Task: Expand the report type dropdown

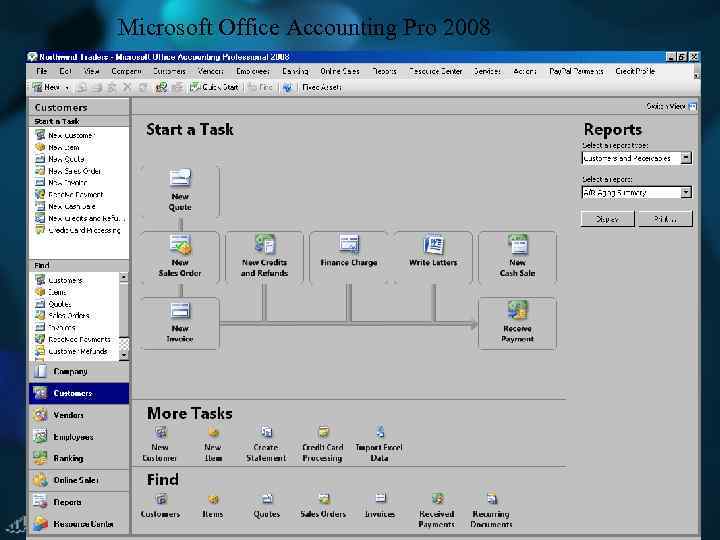Action: [x=686, y=158]
